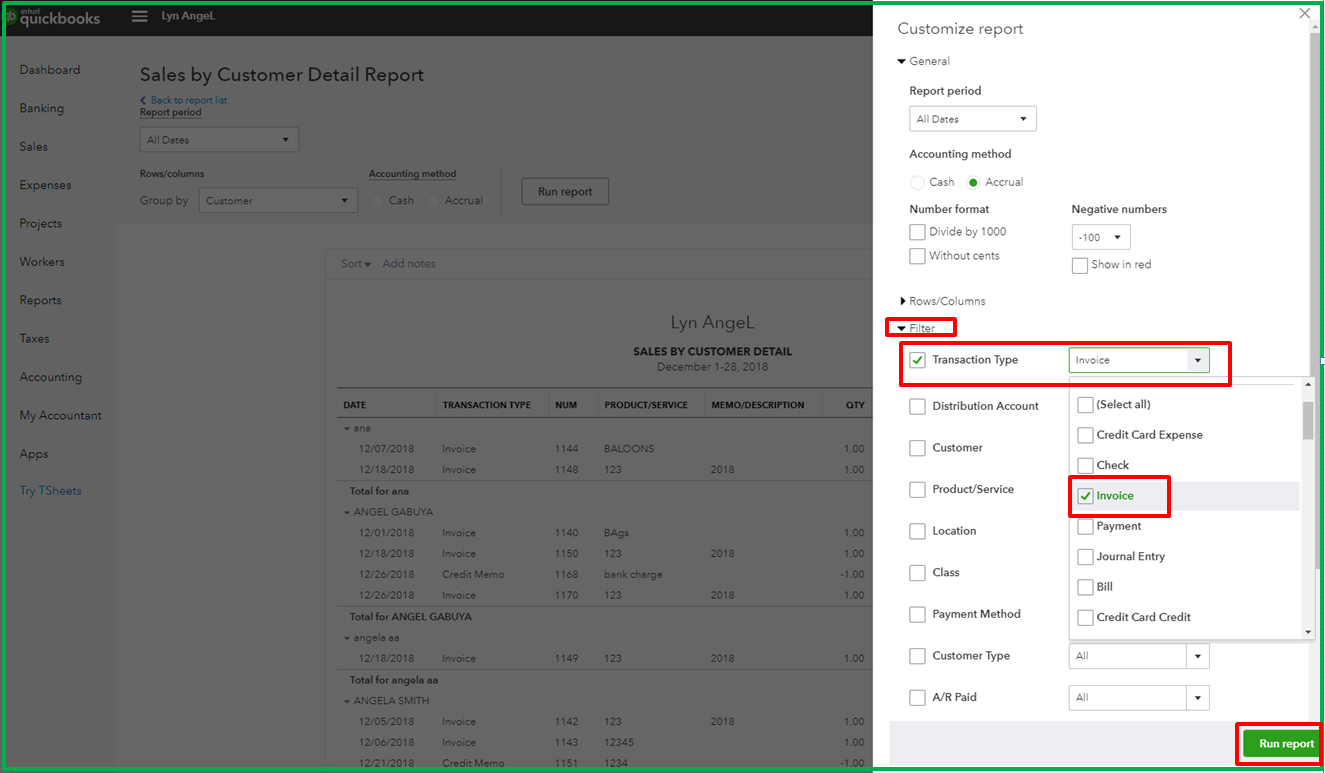
Task: Enable the Customer Type filter checkbox
Action: [x=917, y=656]
